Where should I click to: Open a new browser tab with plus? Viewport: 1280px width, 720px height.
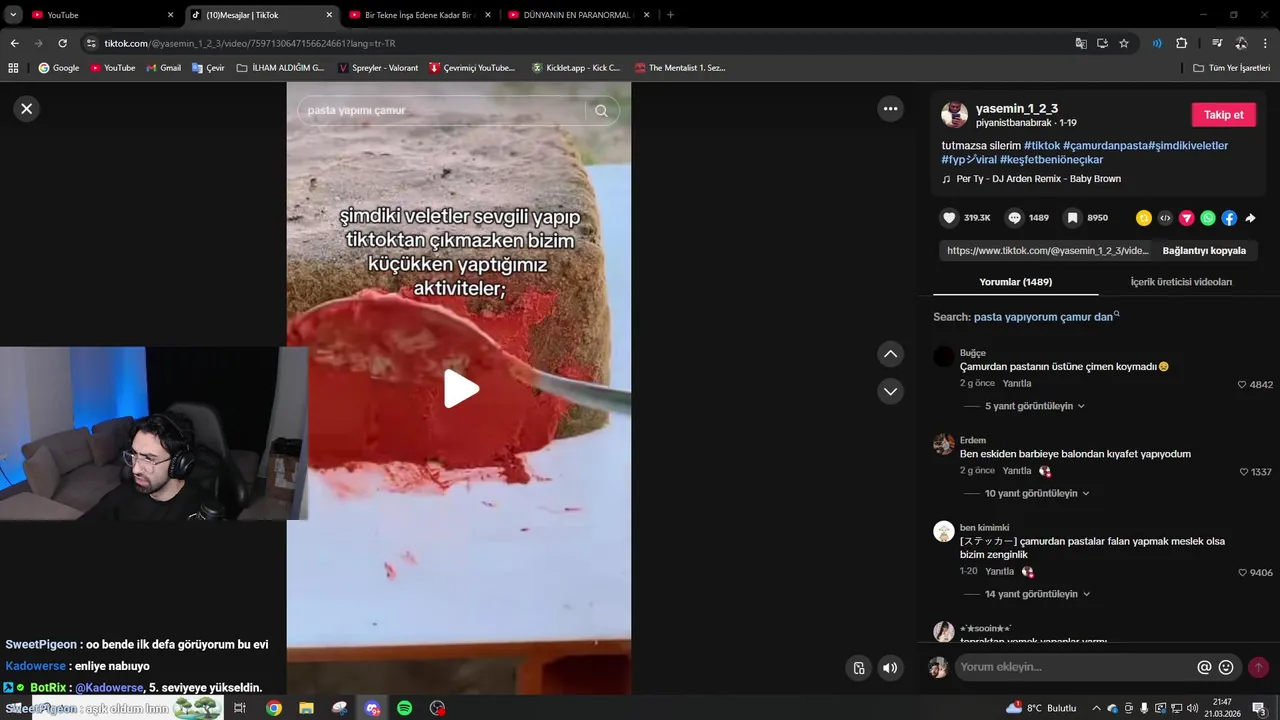(670, 15)
